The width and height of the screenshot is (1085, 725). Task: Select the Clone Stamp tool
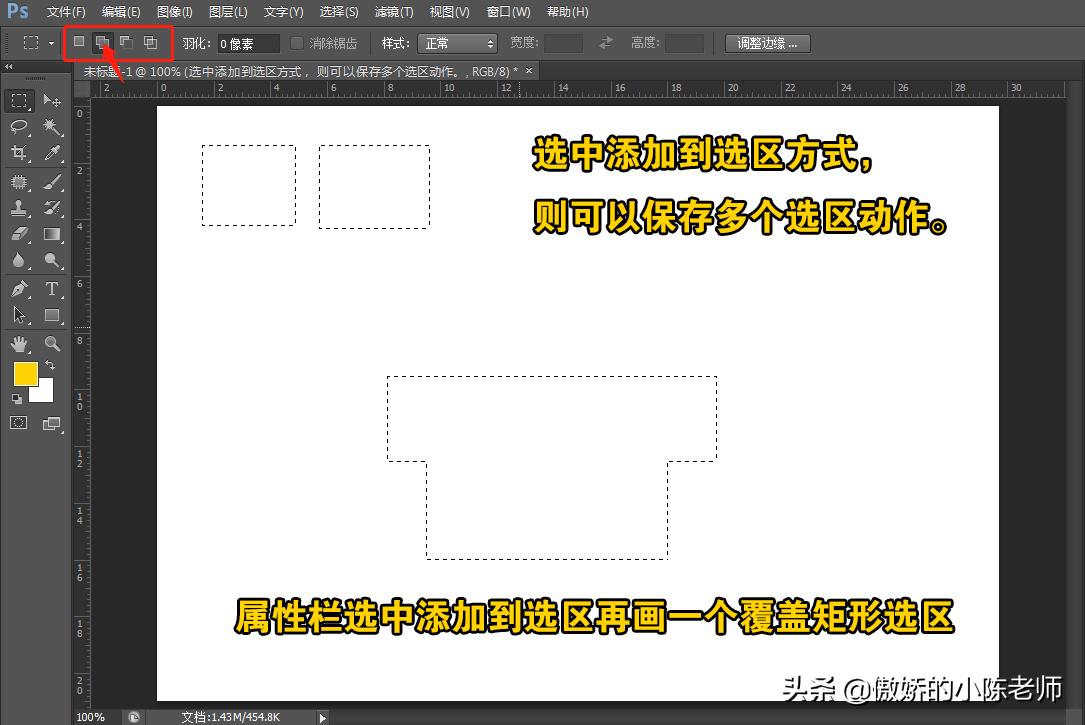point(20,207)
